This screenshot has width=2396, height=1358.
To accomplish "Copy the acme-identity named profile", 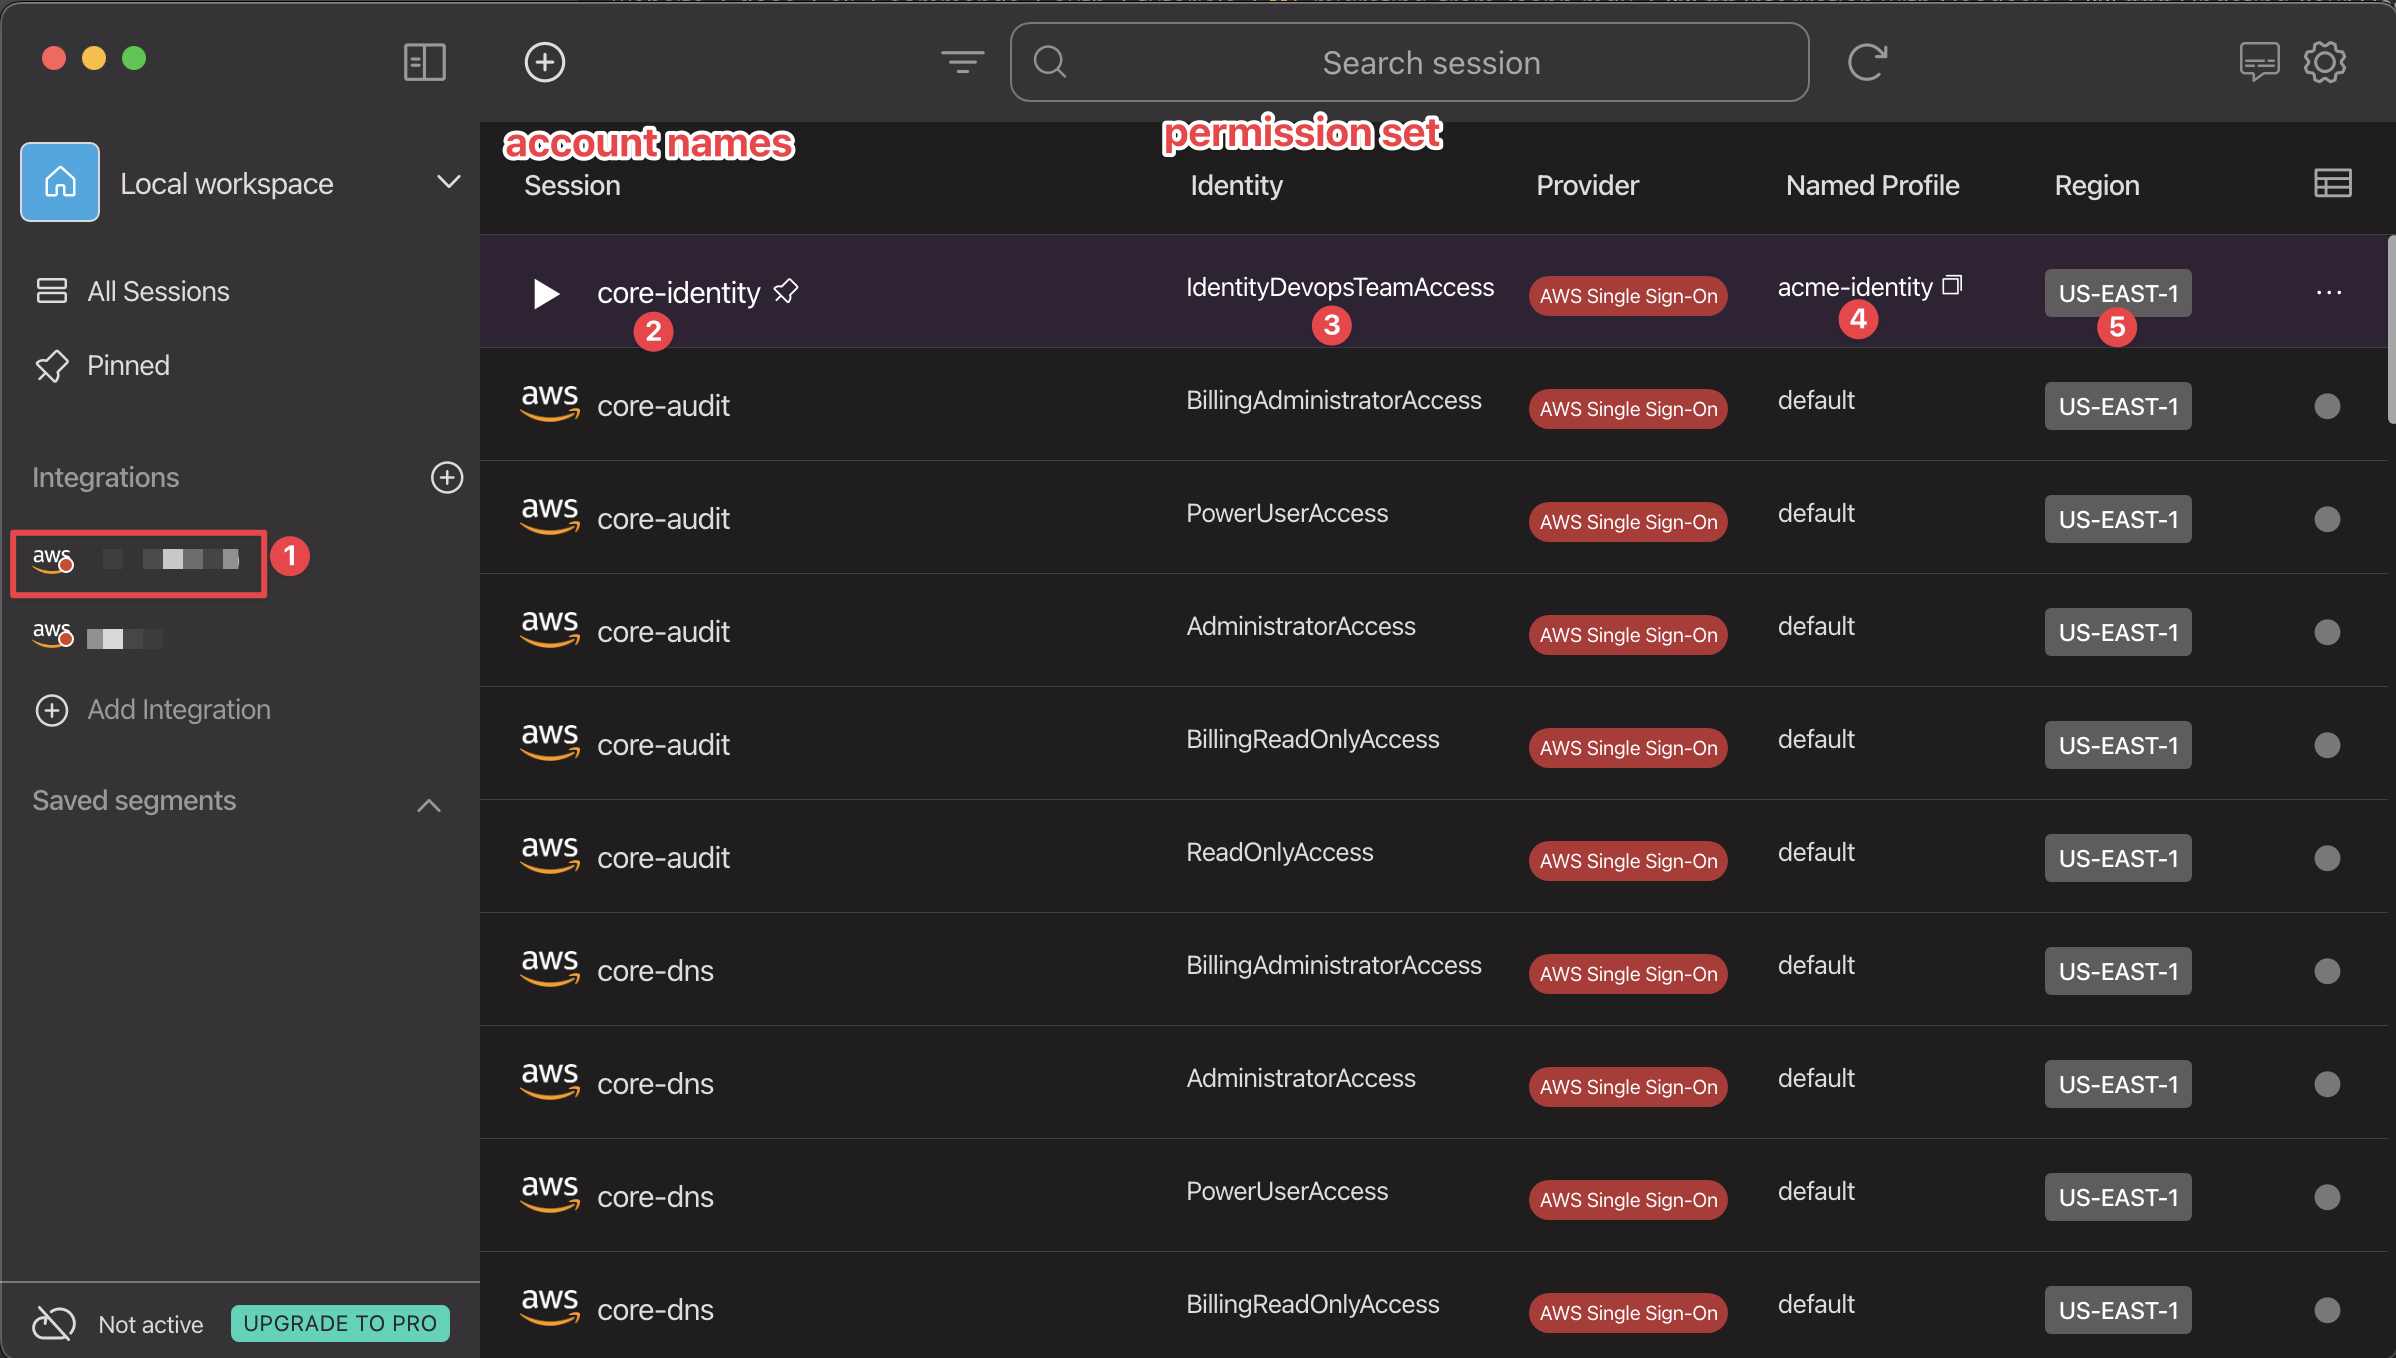I will (x=1952, y=286).
